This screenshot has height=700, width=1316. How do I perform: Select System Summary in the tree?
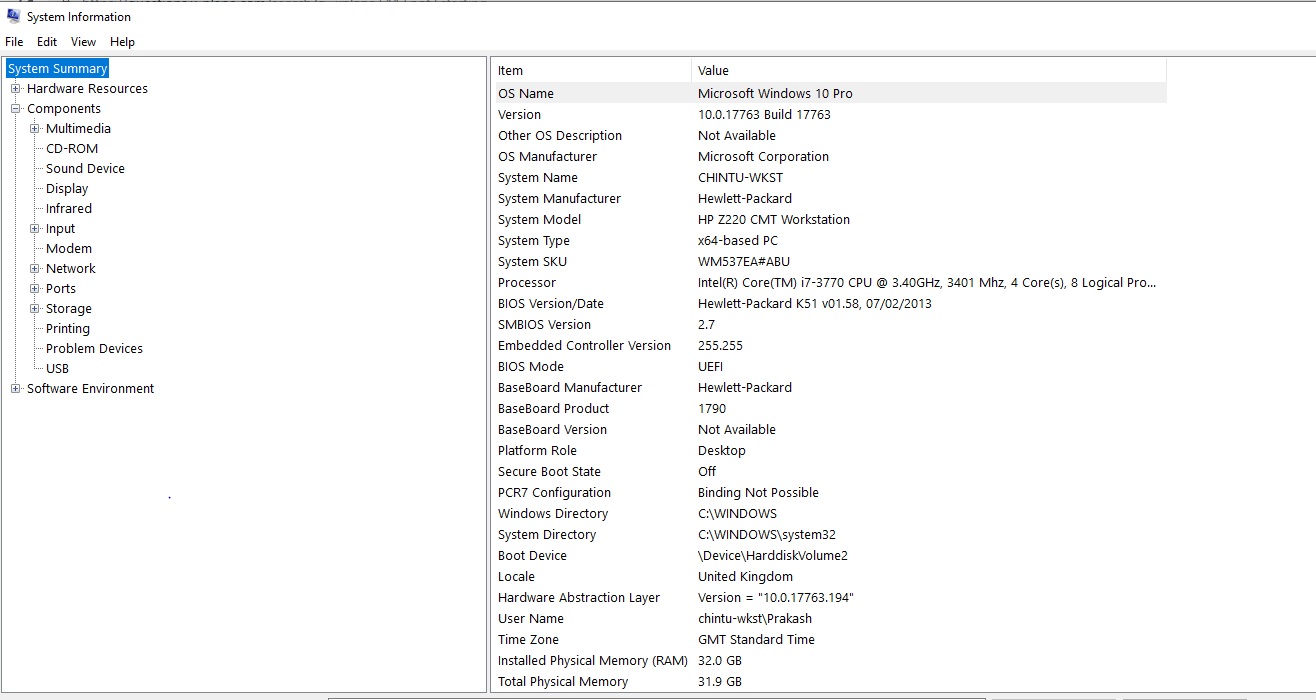point(57,69)
